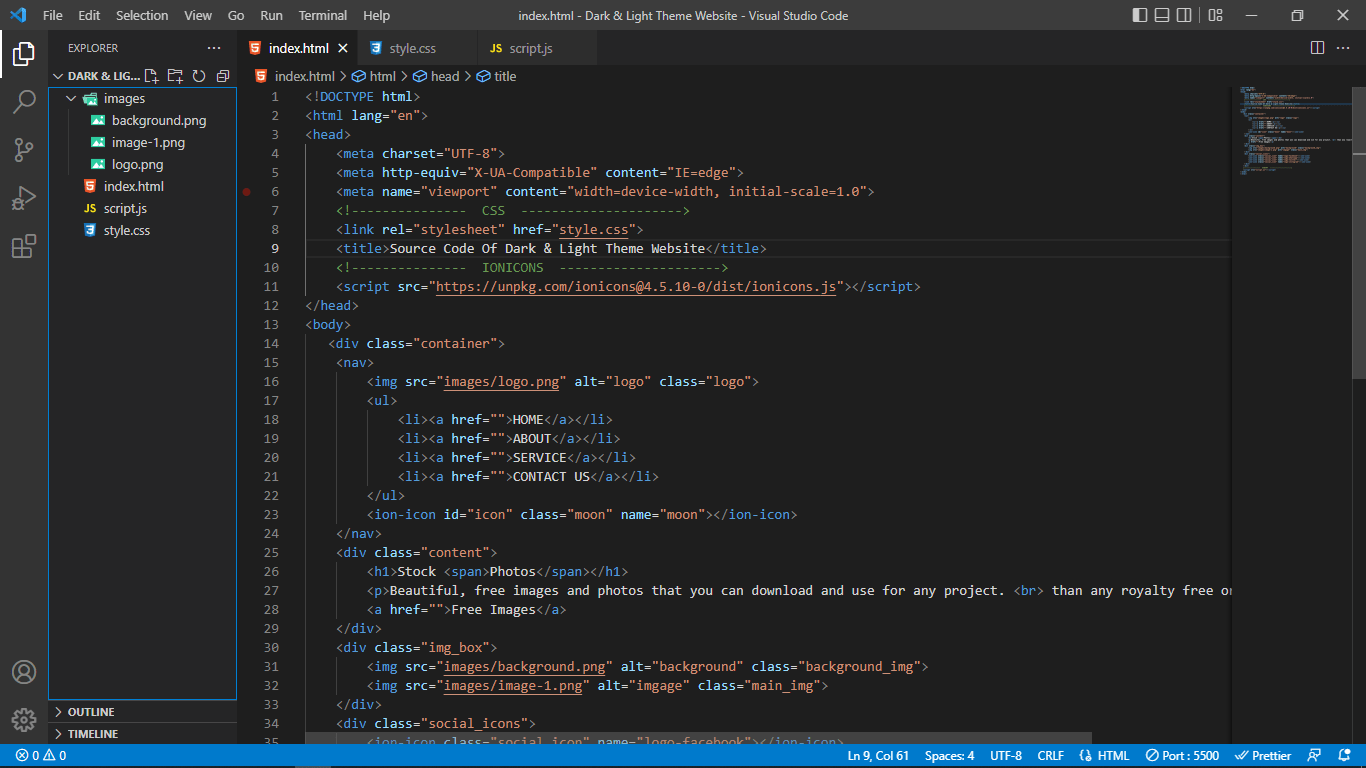This screenshot has height=768, width=1366.
Task: Toggle the primary side bar layout icon
Action: tap(1140, 15)
